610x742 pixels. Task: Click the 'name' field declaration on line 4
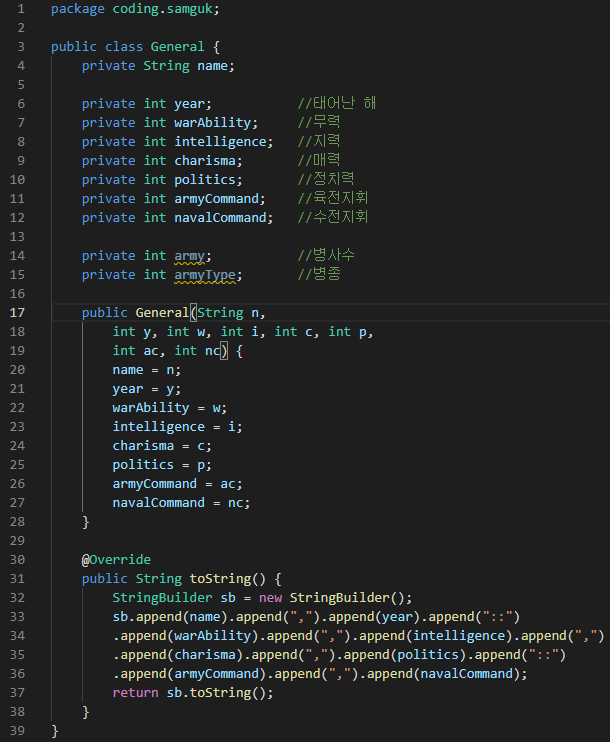pos(212,66)
